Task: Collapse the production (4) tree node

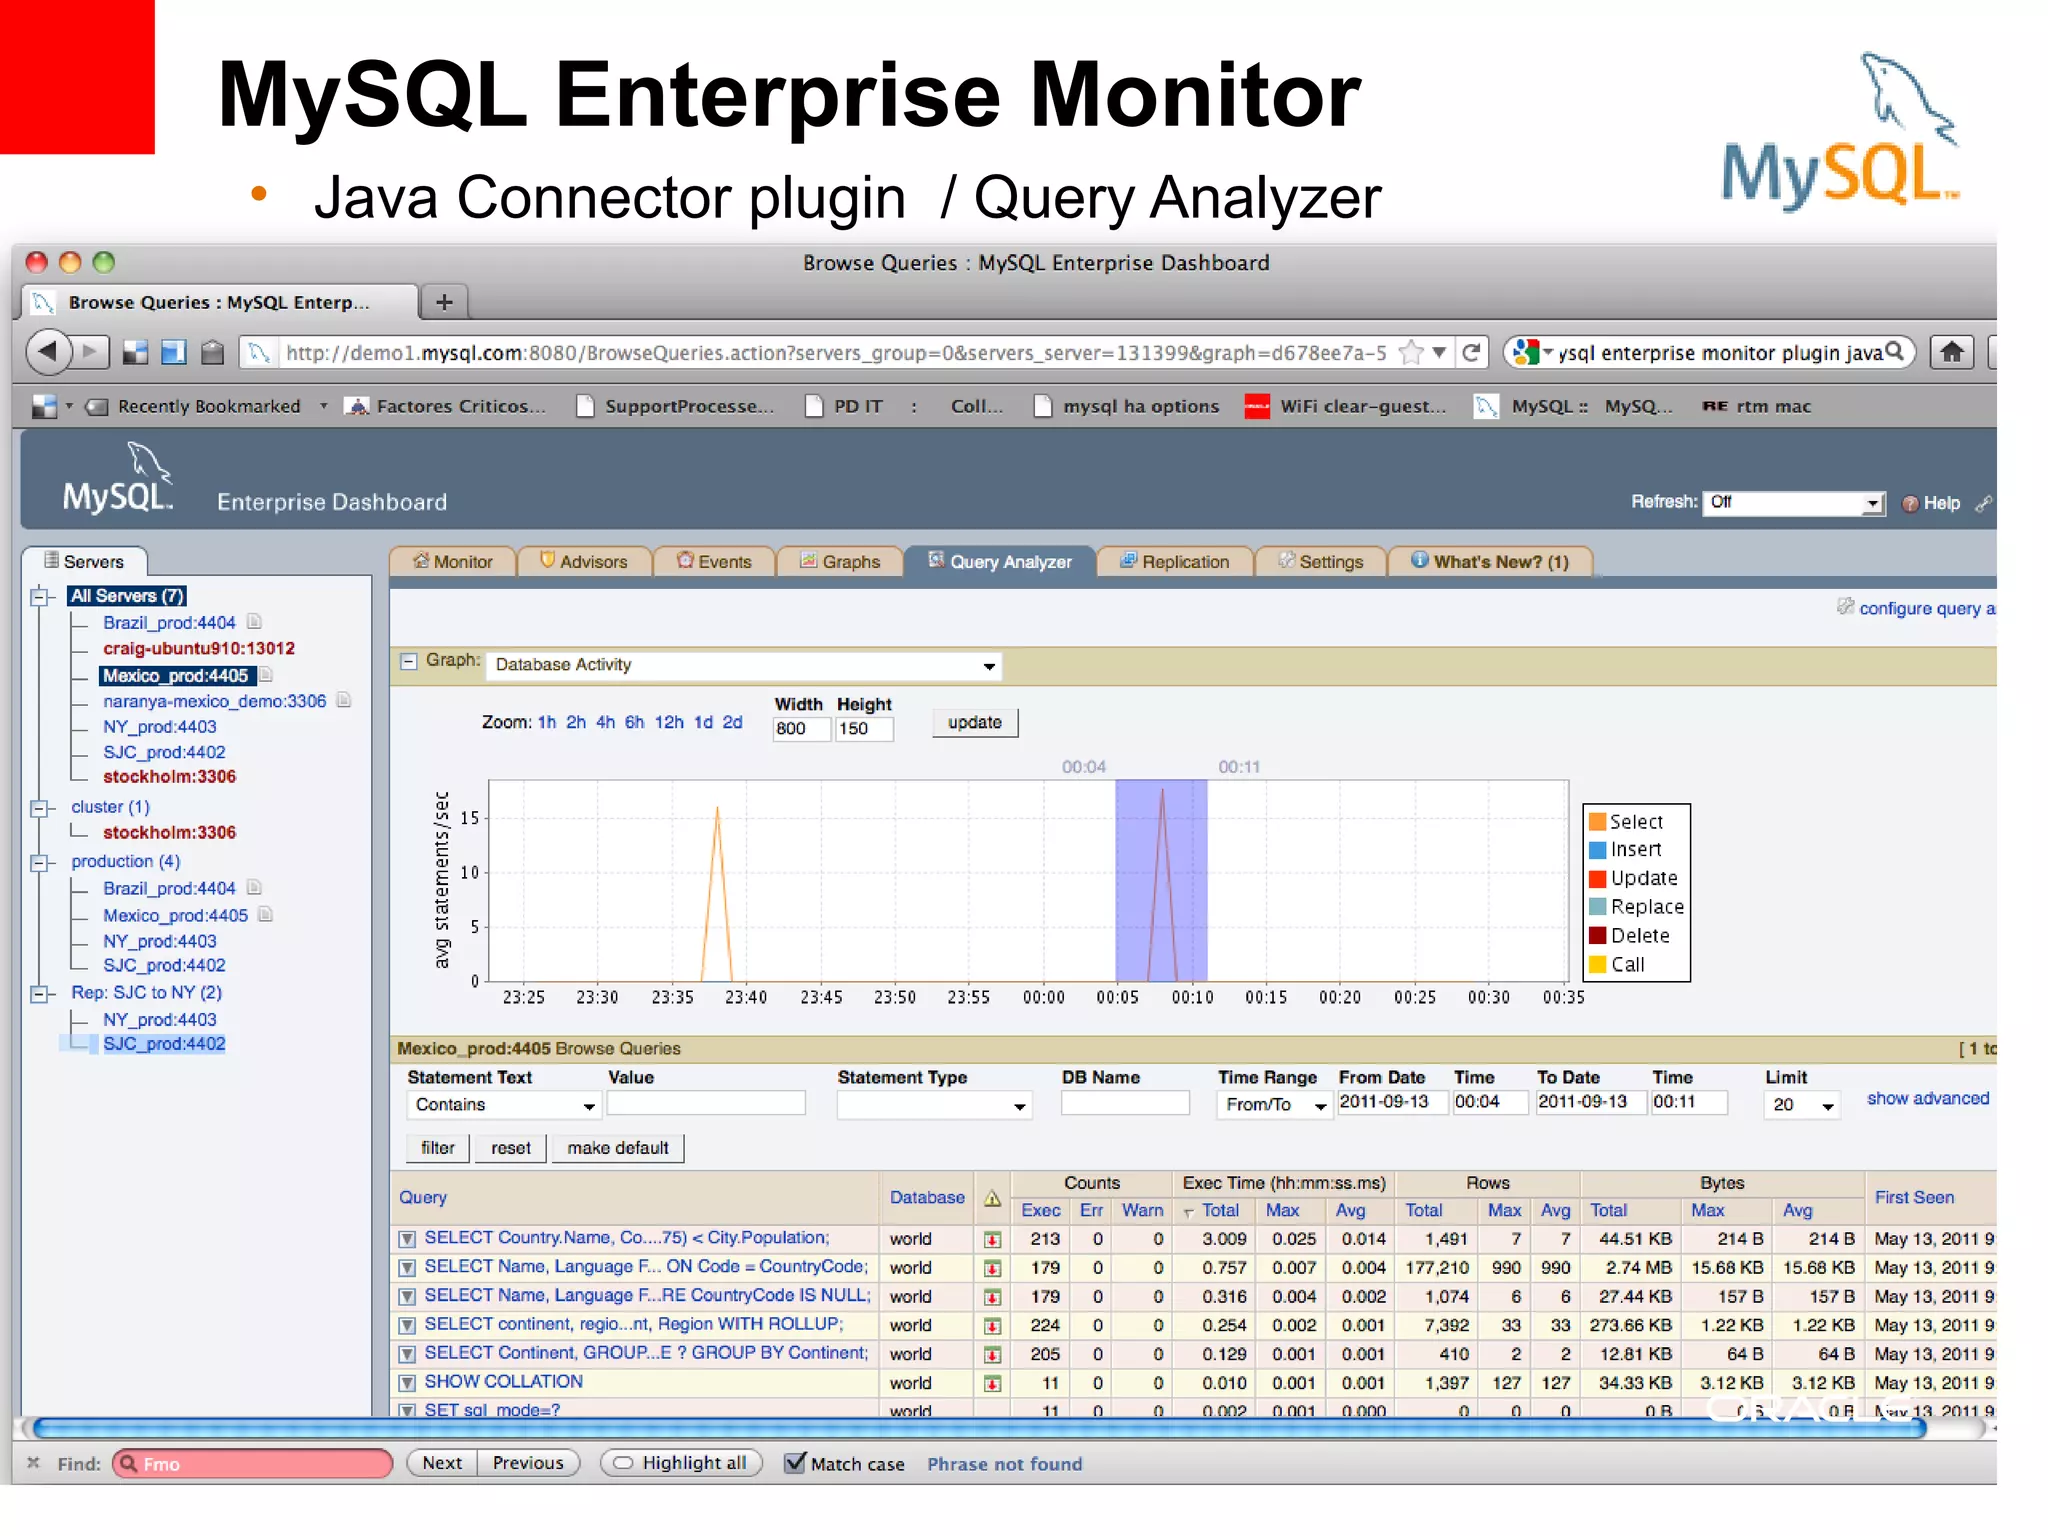Action: 40,862
